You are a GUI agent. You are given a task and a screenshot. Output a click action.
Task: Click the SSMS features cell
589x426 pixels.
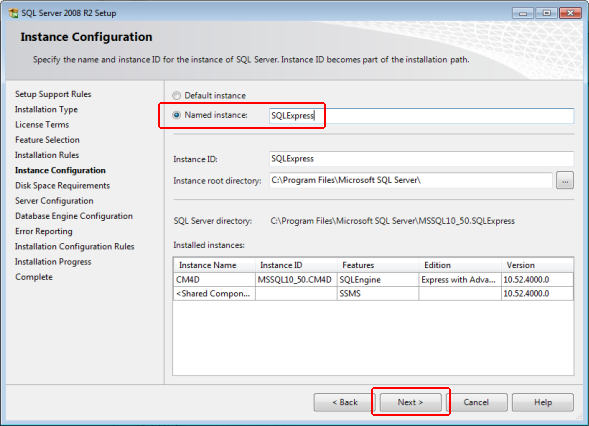pyautogui.click(x=378, y=293)
